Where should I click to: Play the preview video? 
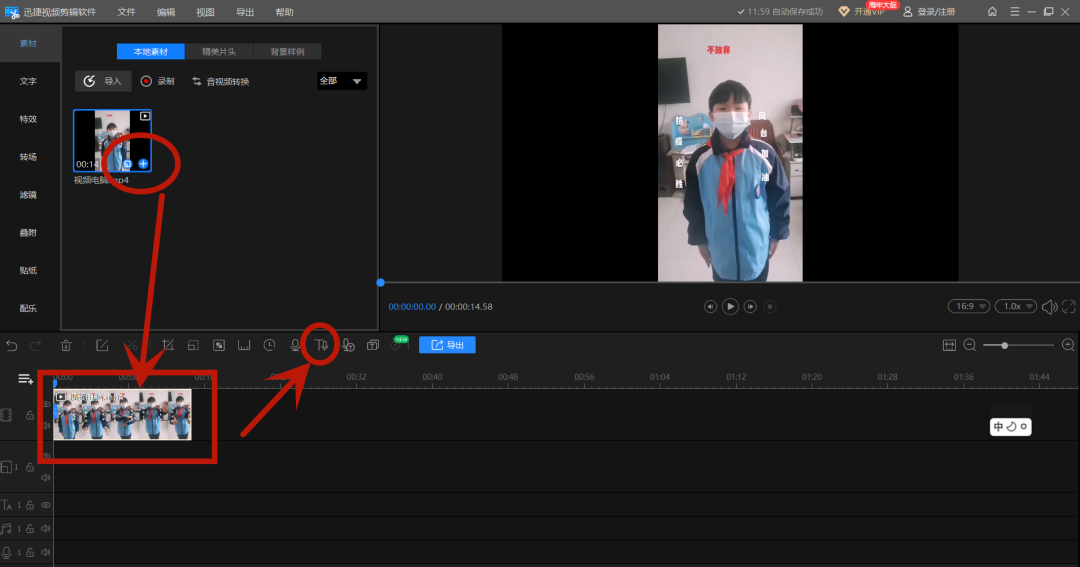pos(730,307)
